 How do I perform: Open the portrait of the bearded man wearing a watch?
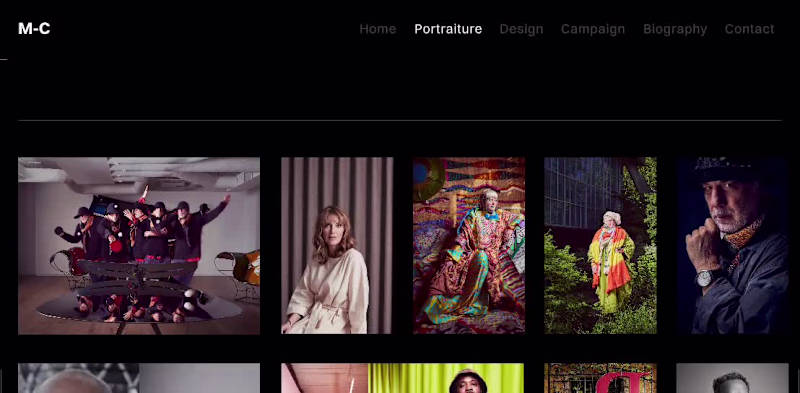733,245
